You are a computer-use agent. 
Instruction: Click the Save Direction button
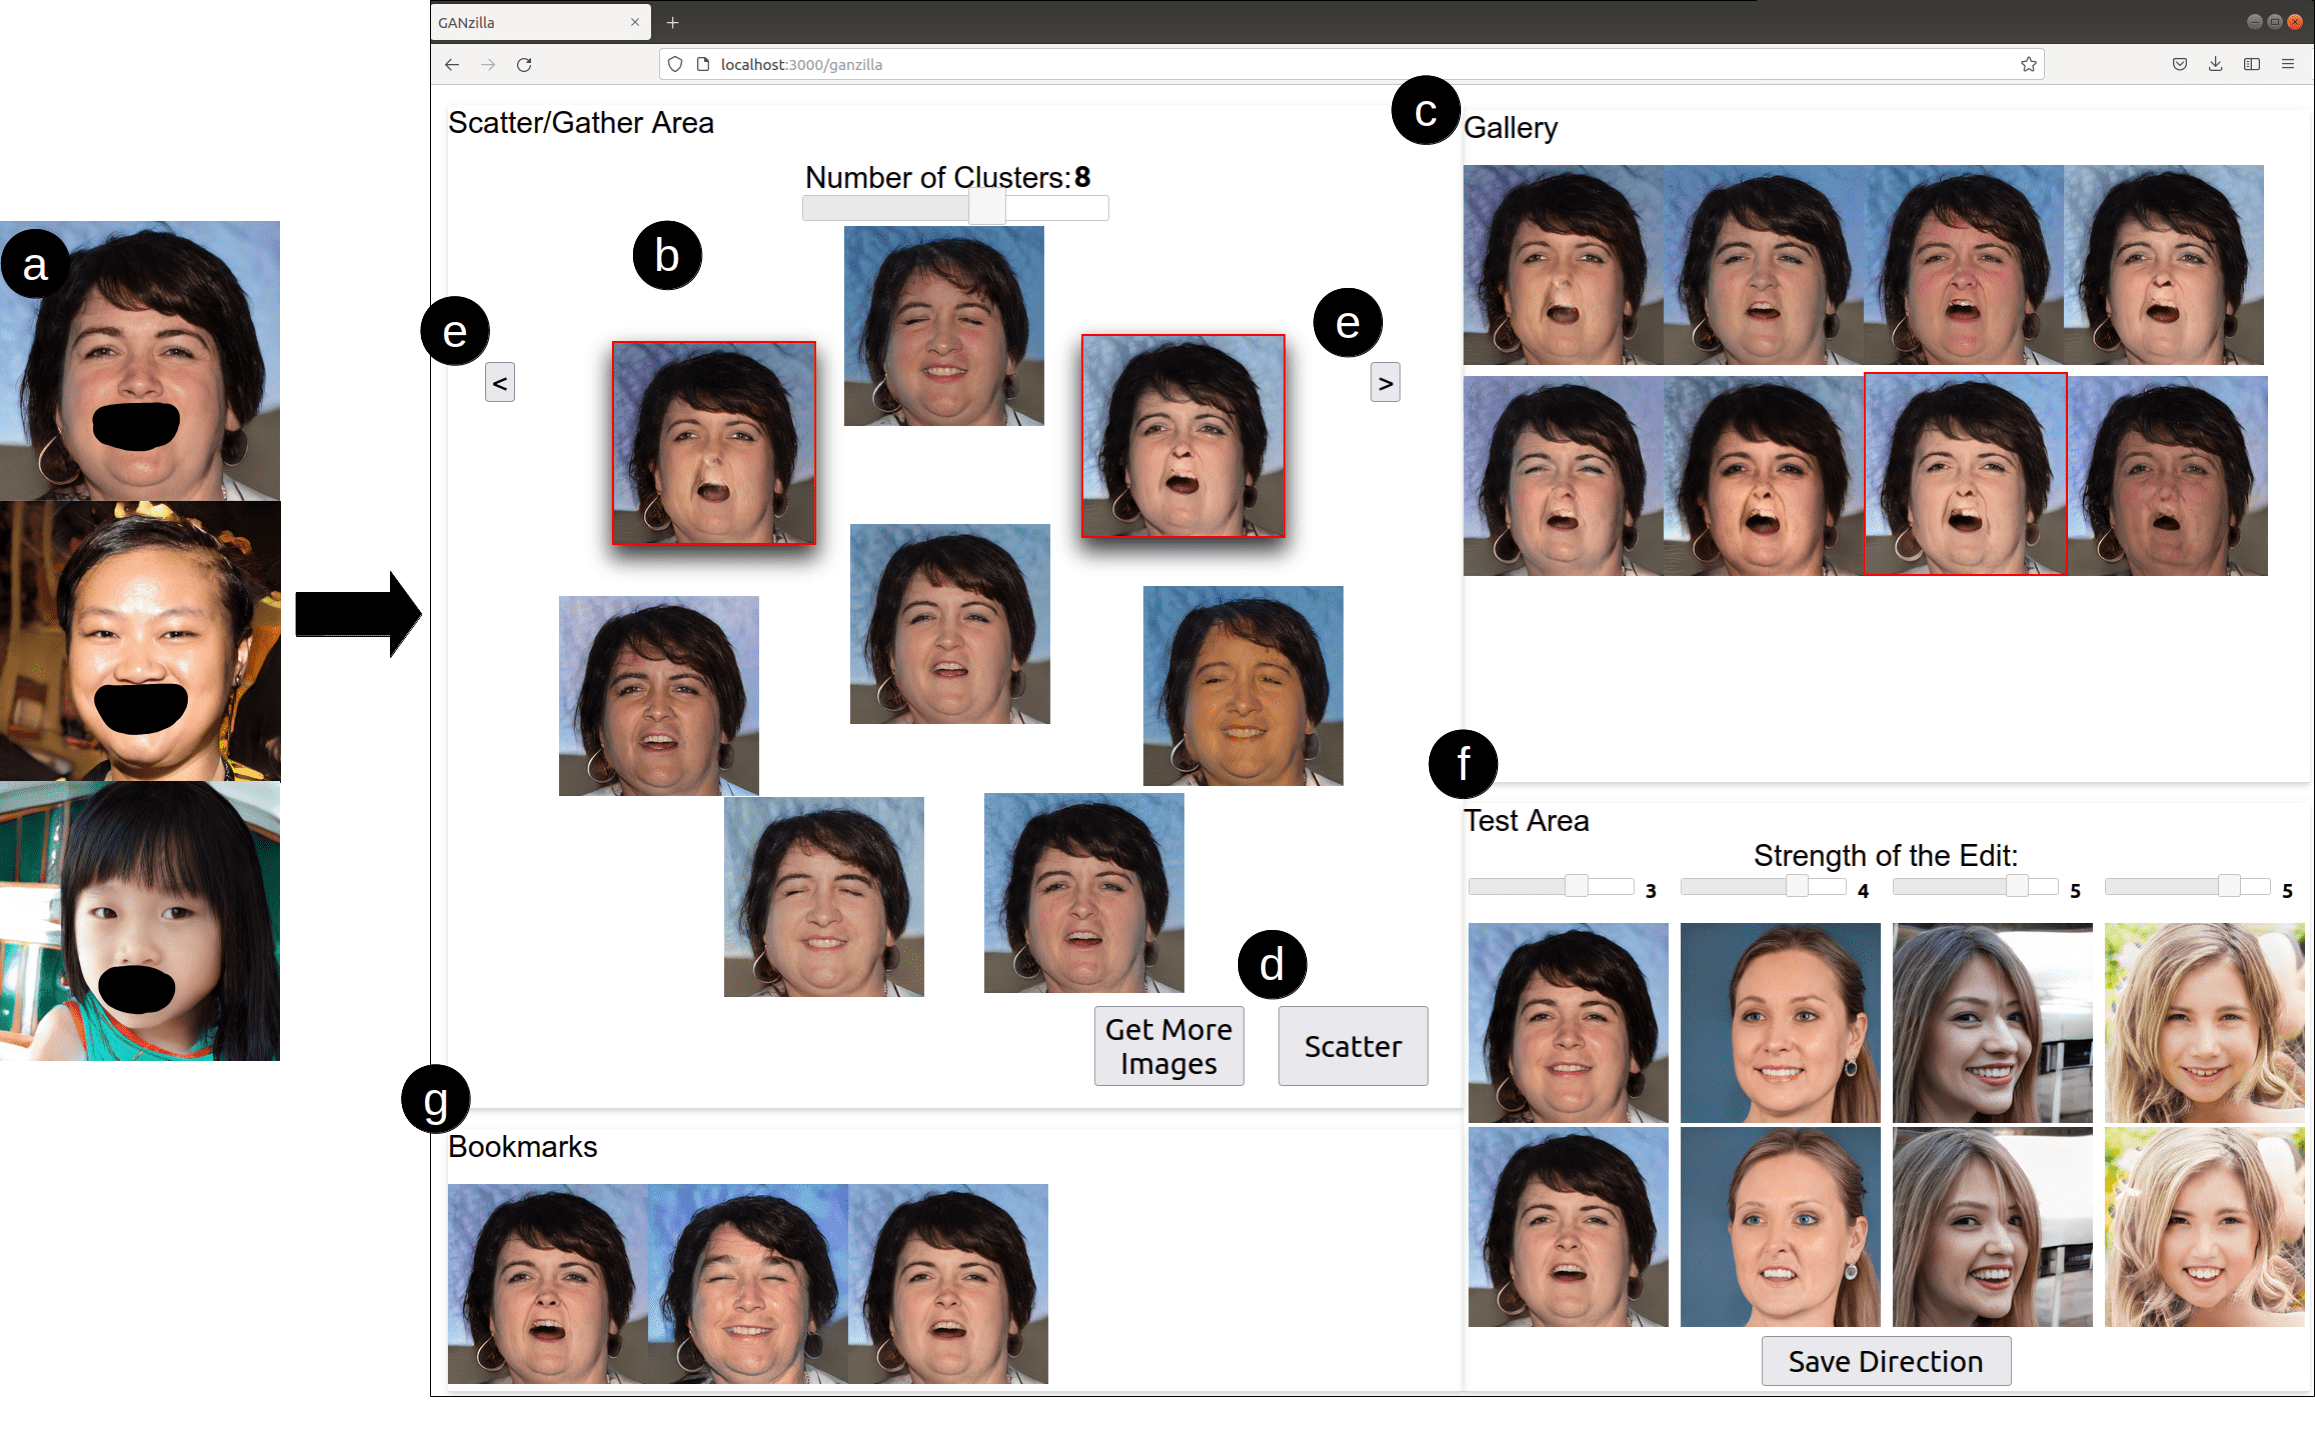(x=1885, y=1361)
